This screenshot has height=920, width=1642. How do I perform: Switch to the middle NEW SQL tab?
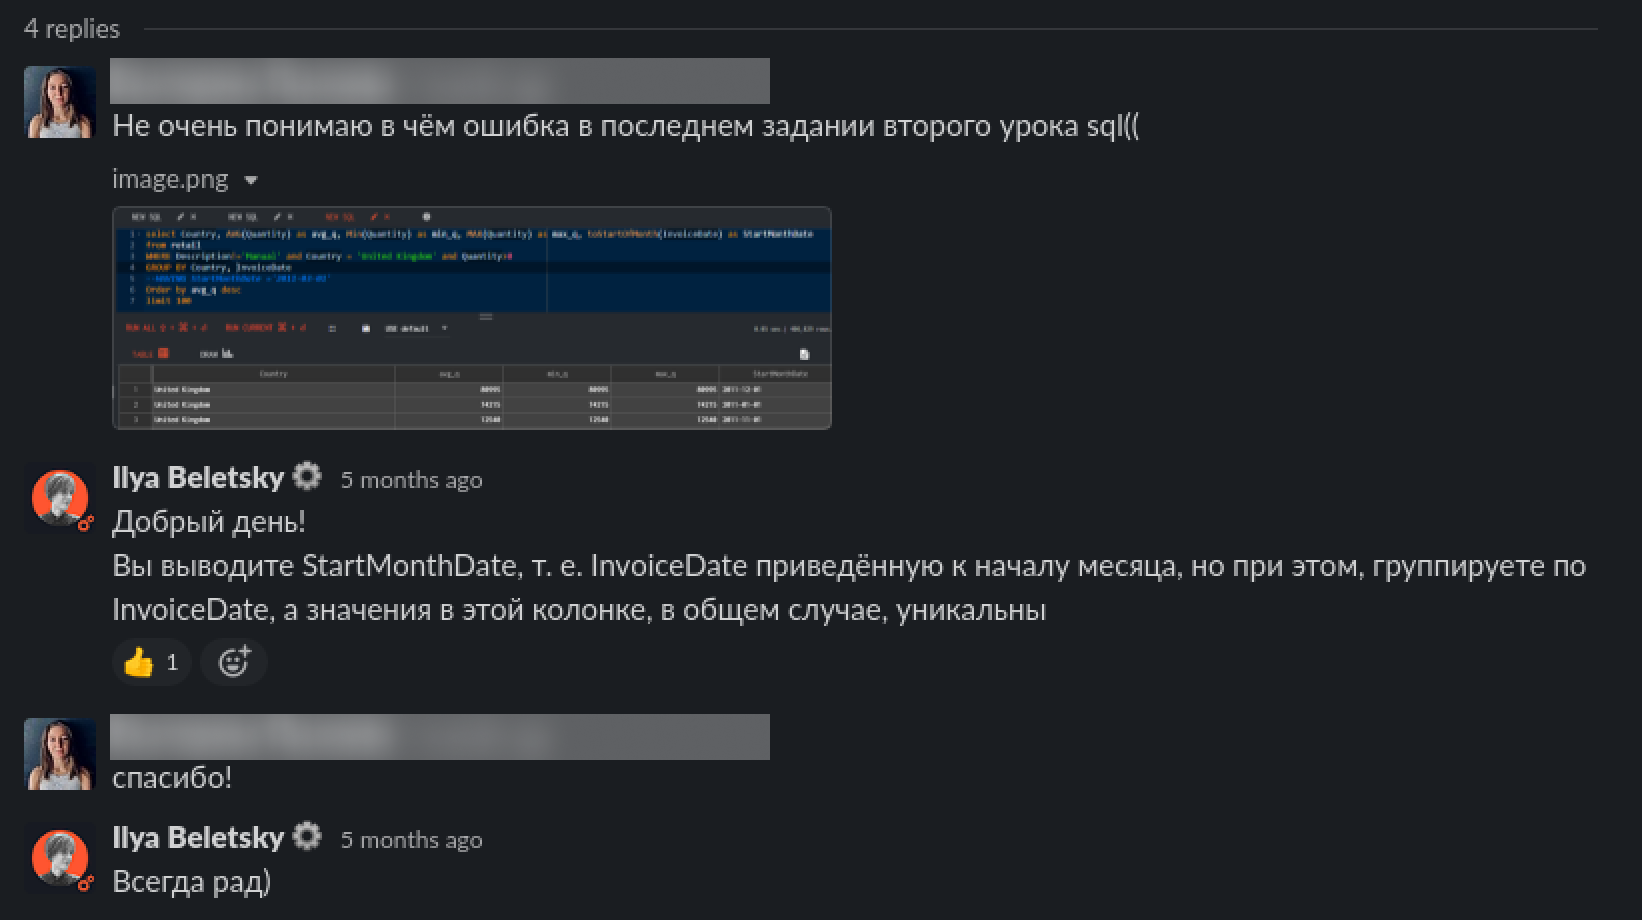point(243,217)
